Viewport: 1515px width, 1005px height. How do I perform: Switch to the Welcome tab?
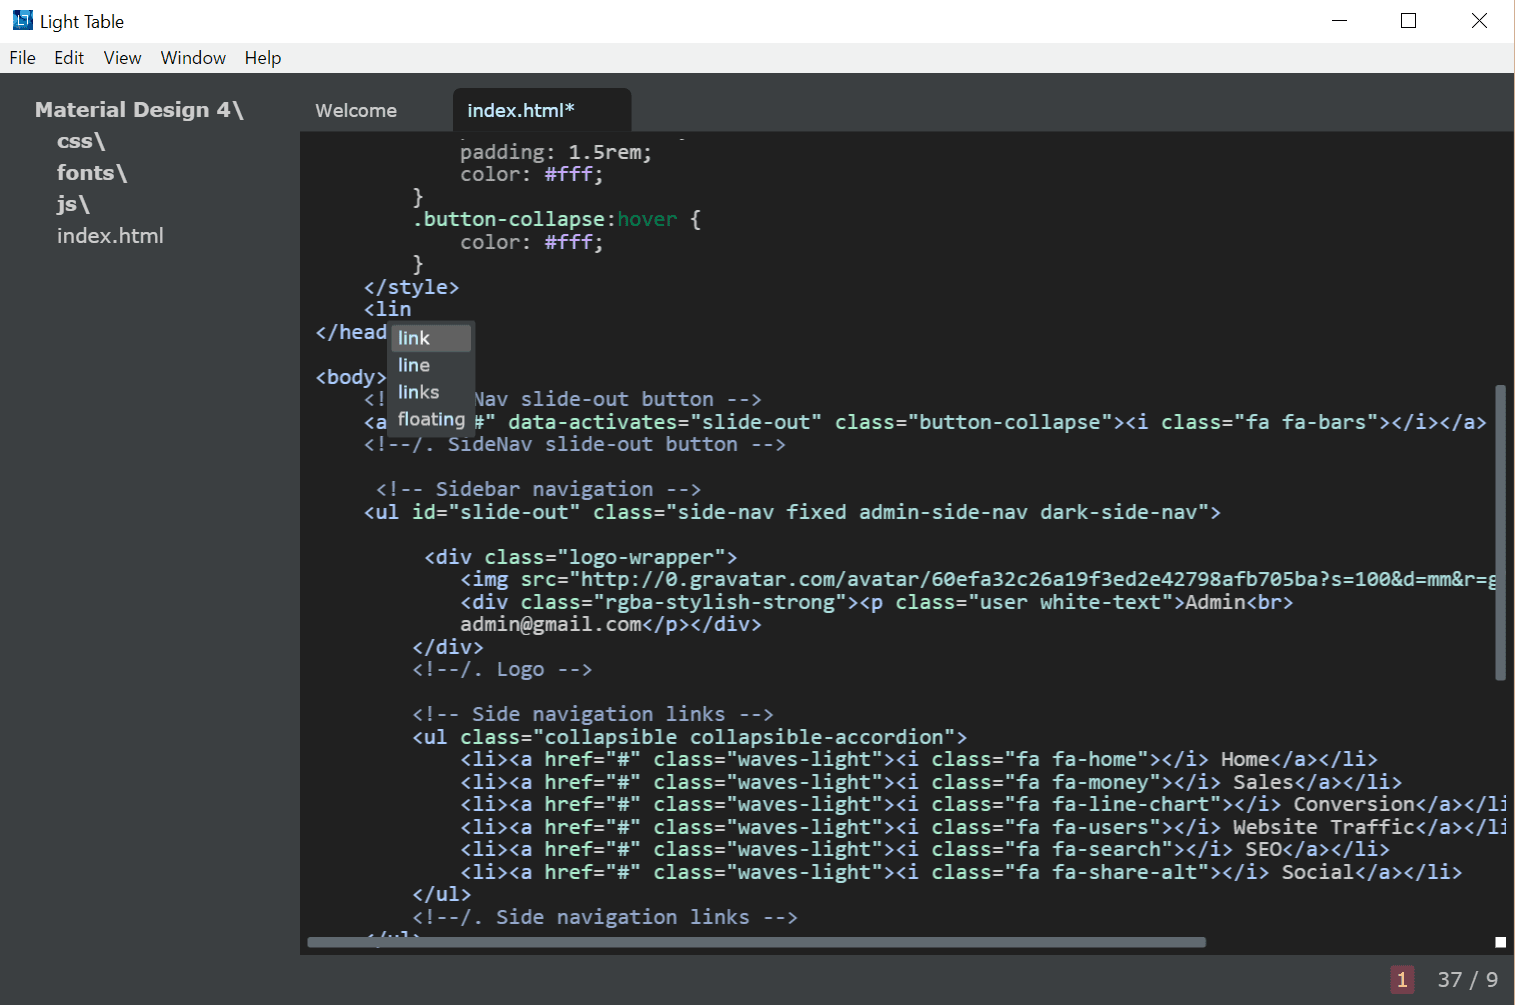pos(356,111)
